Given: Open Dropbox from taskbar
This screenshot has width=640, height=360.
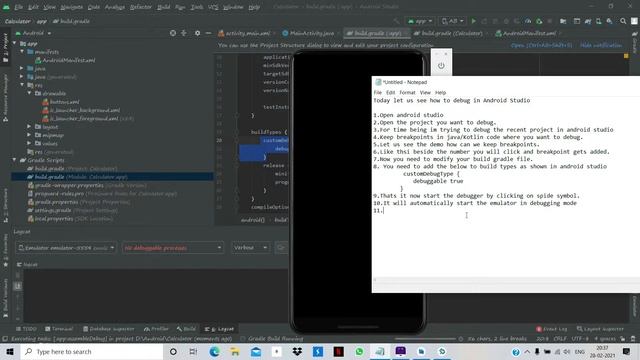Looking at the screenshot, I should point(297,351).
